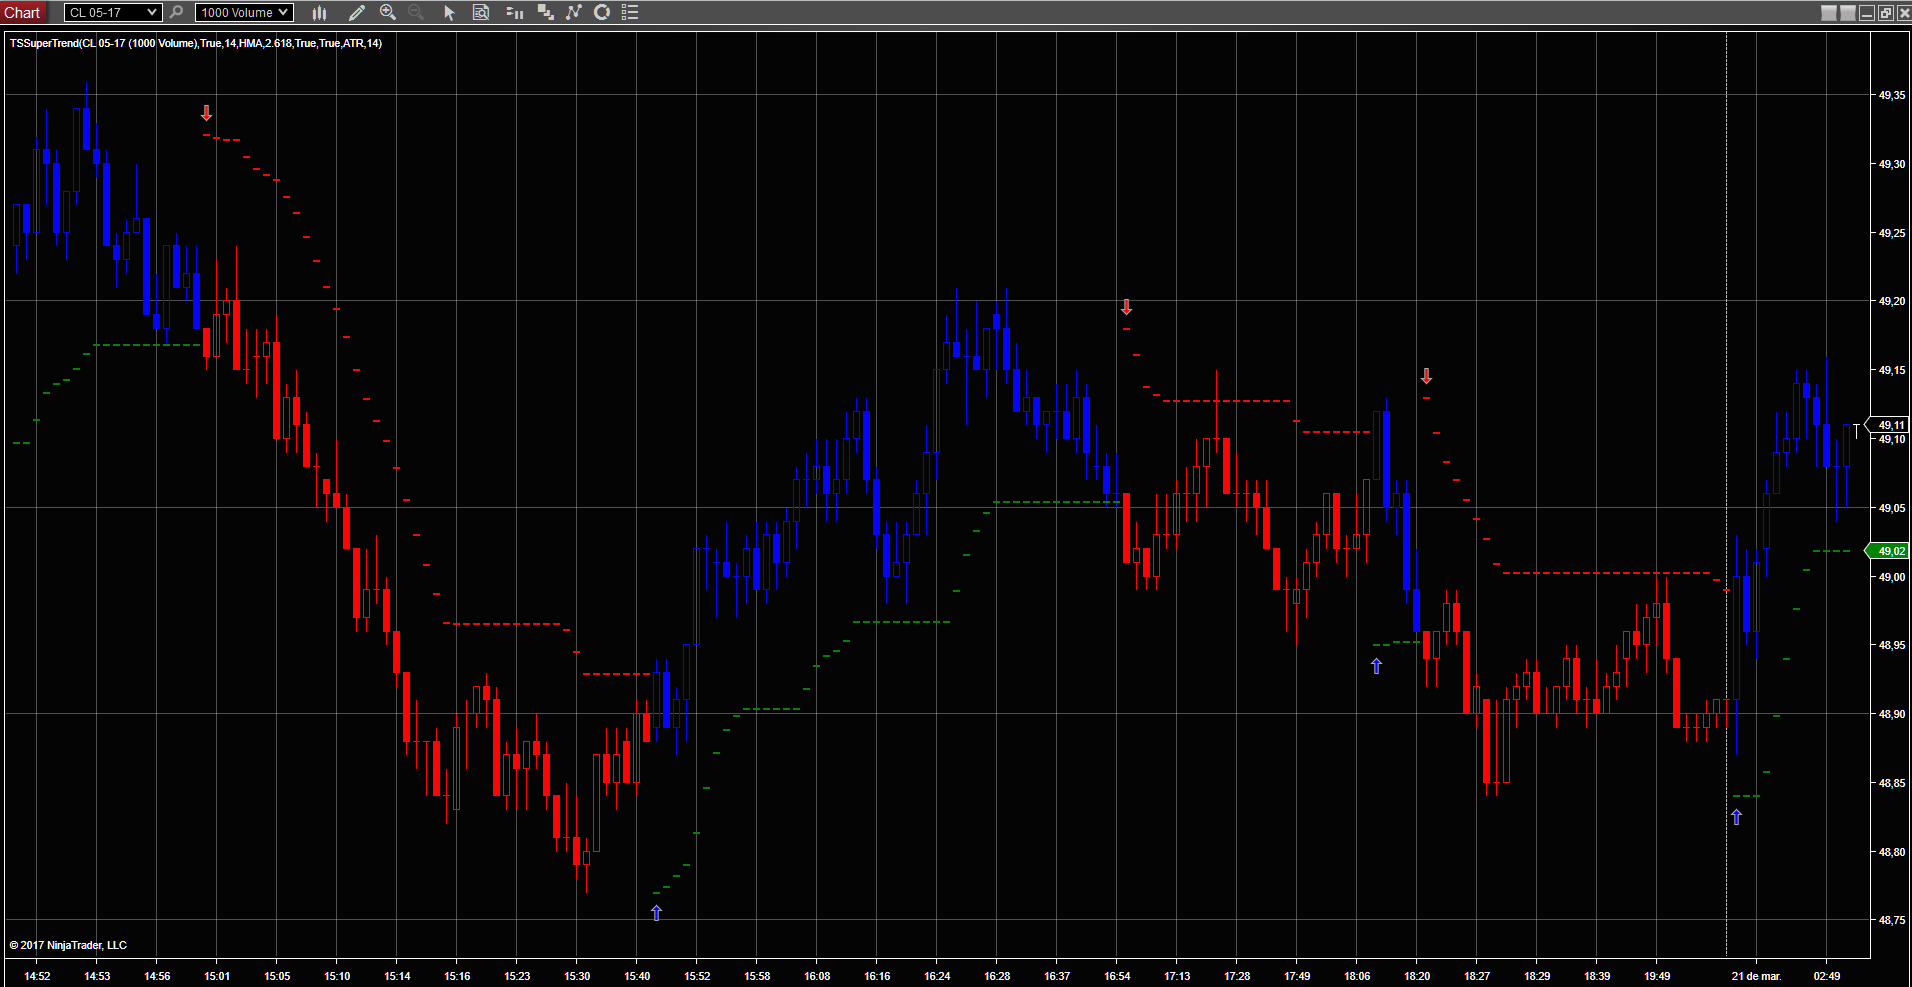Viewport: 1912px width, 987px height.
Task: Click the second gray link square
Action: [1848, 13]
